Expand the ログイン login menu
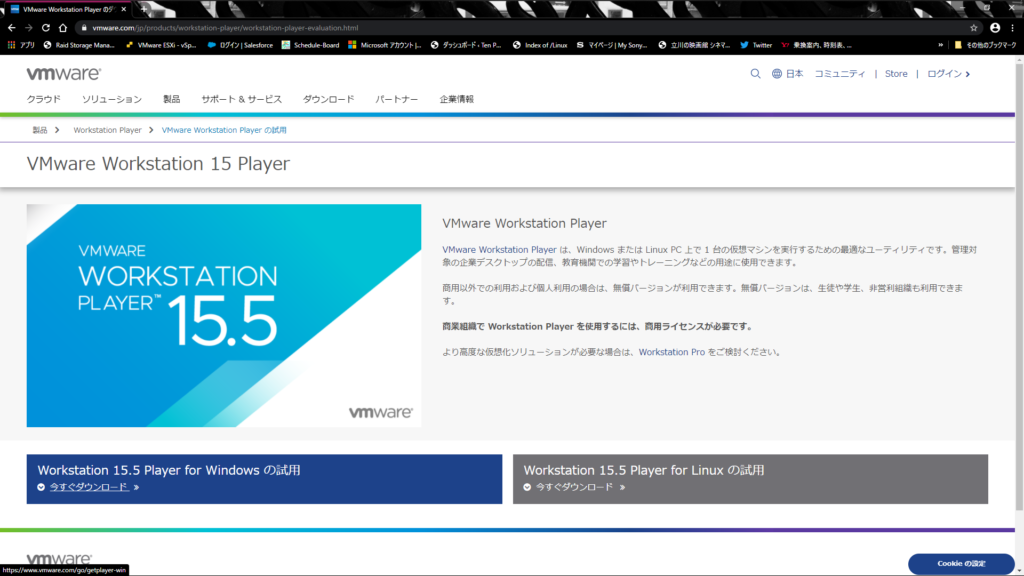Image resolution: width=1024 pixels, height=576 pixels. (949, 74)
